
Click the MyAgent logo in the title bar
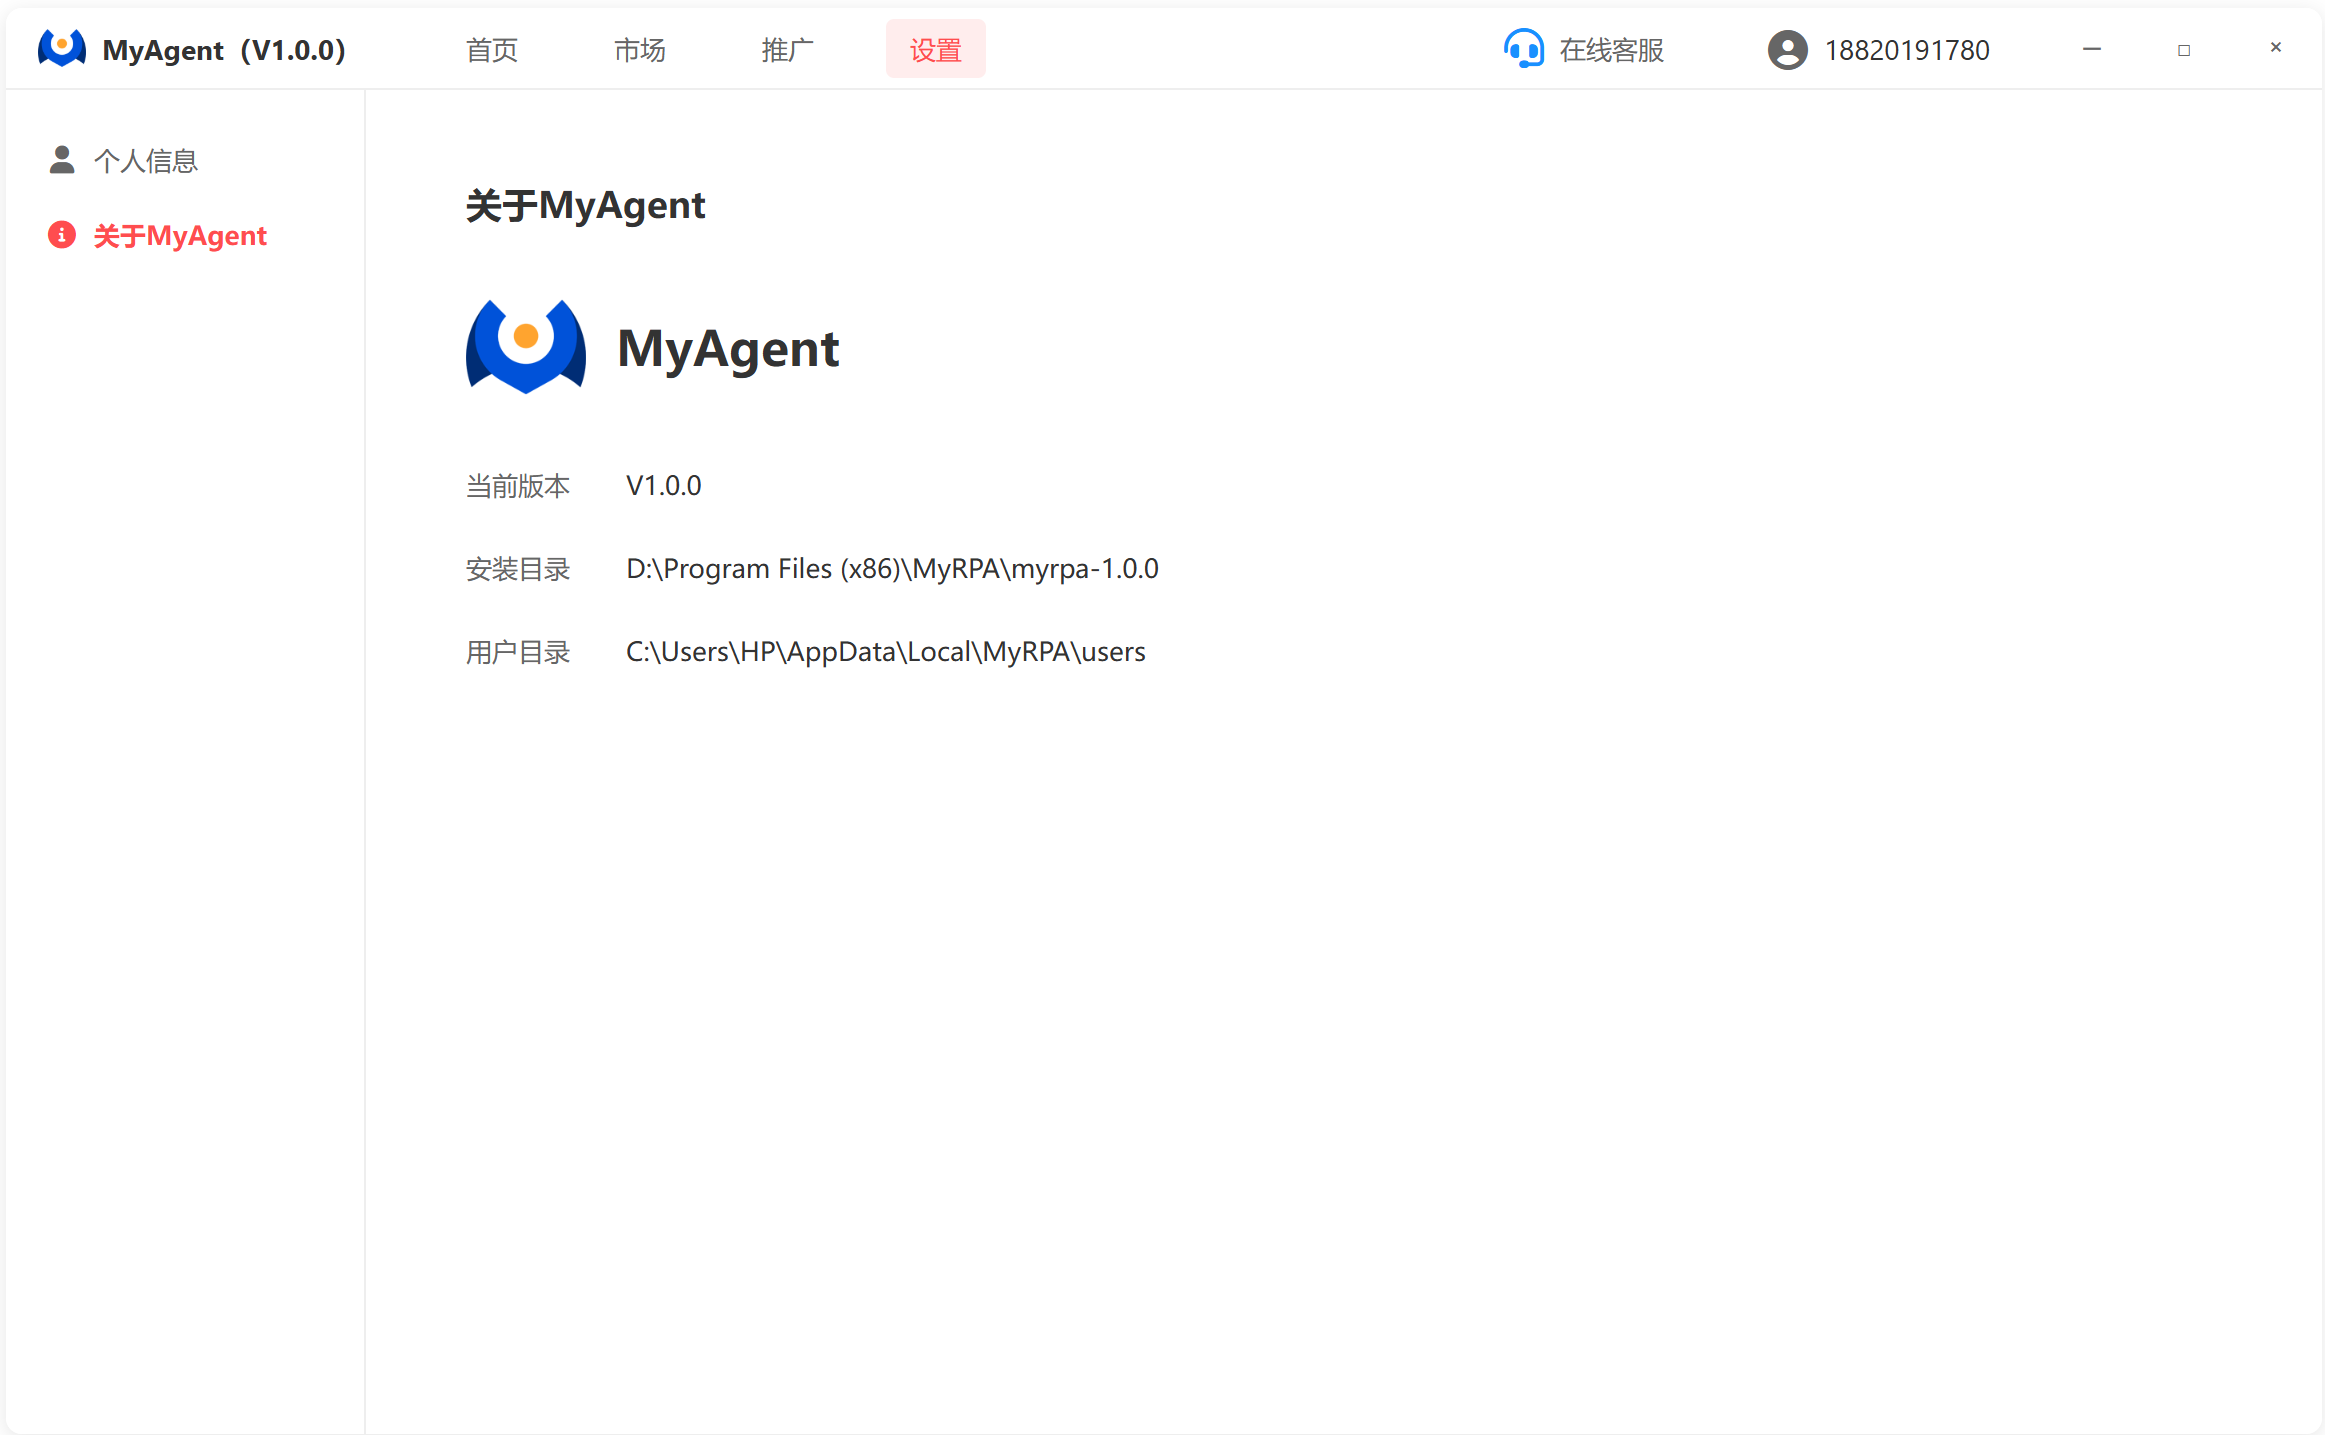(61, 47)
